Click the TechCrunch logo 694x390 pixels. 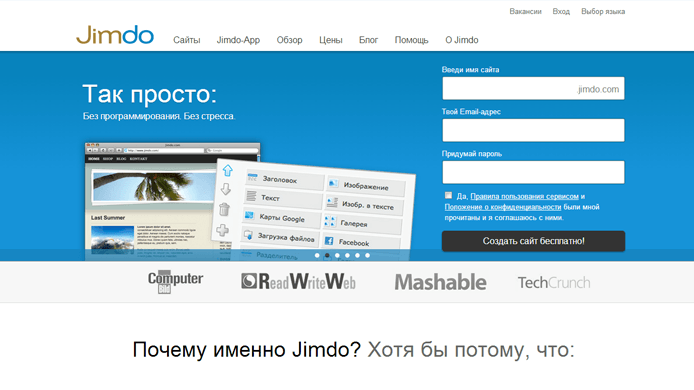click(554, 282)
